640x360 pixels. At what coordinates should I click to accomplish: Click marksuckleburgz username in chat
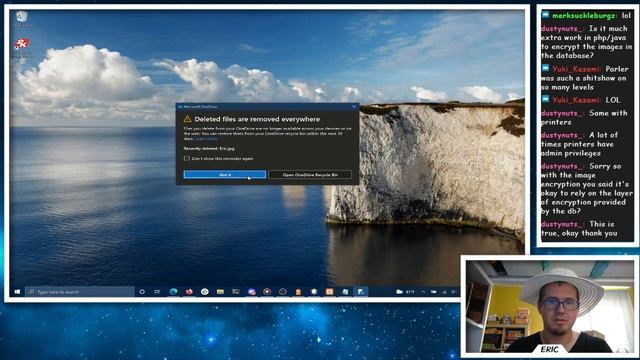[x=584, y=16]
